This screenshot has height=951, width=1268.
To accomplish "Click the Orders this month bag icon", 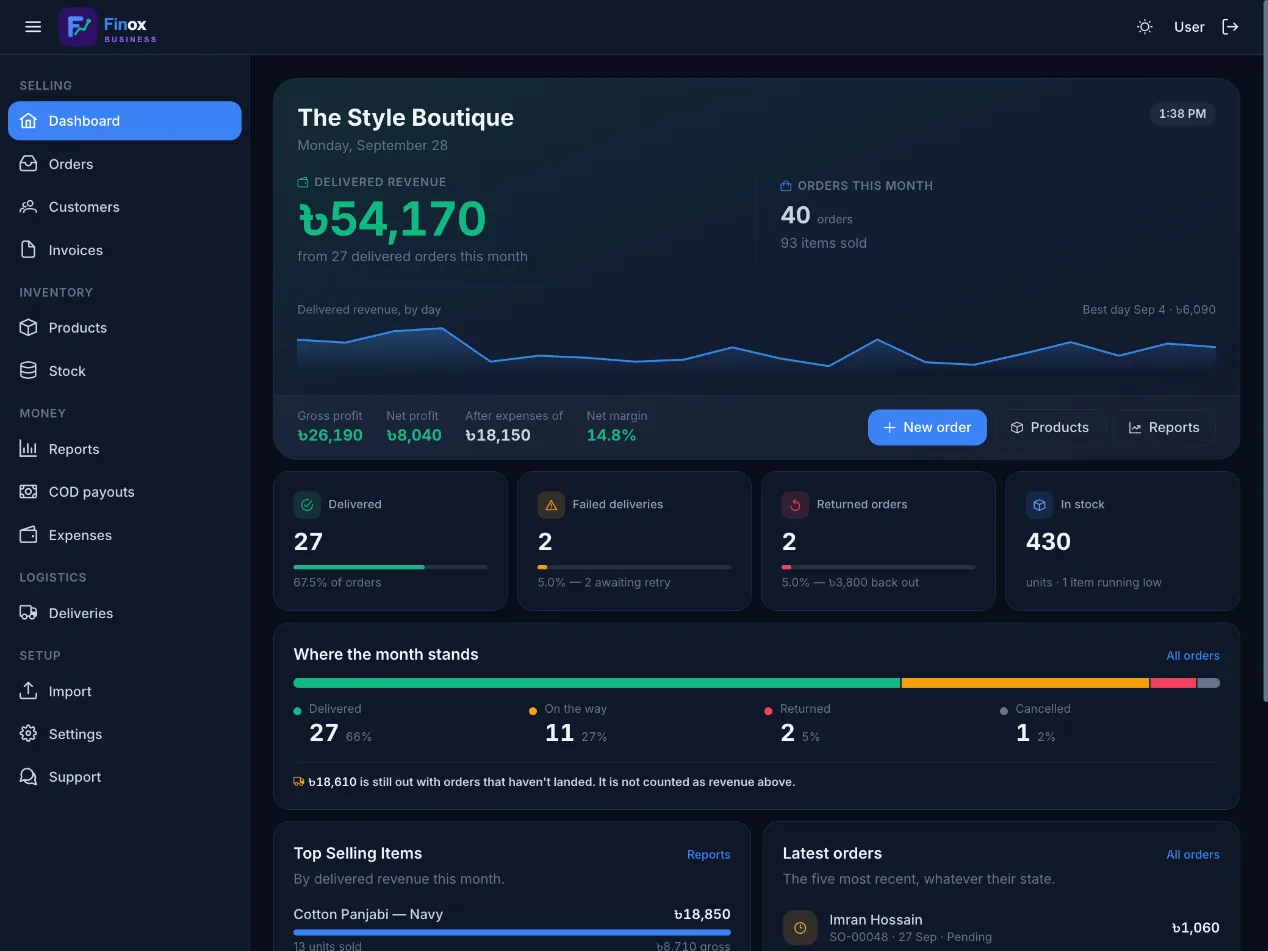I will [786, 186].
